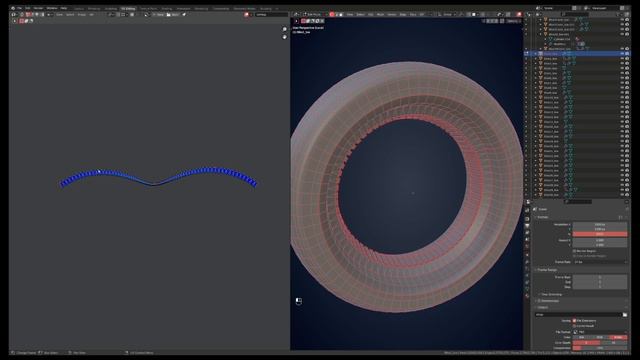
Task: Click the pan hand gizmo in UV editor
Action: pyautogui.click(x=284, y=37)
